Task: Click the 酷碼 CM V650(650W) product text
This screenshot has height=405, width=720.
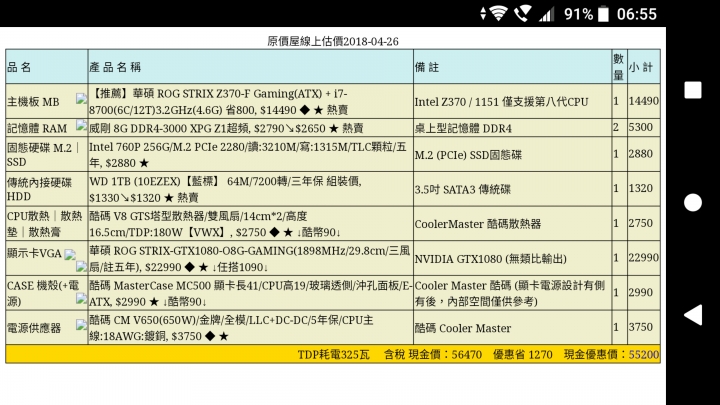Action: (231, 328)
